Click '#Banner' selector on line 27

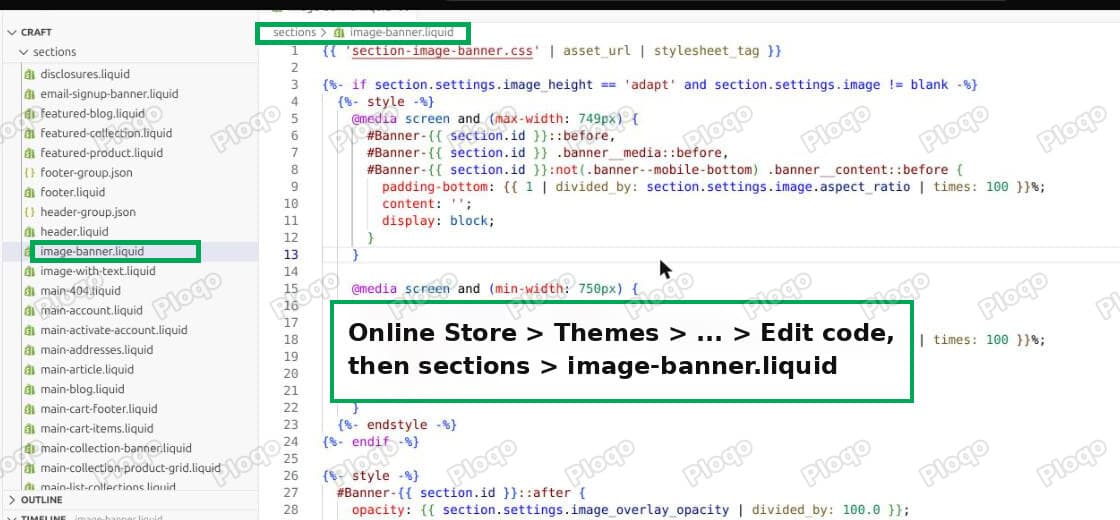tap(362, 493)
